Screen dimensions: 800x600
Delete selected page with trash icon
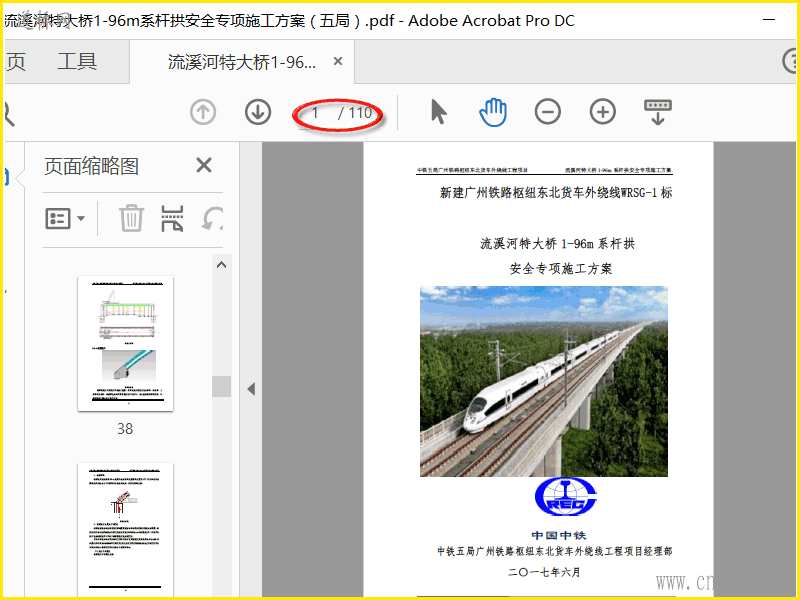click(x=132, y=218)
